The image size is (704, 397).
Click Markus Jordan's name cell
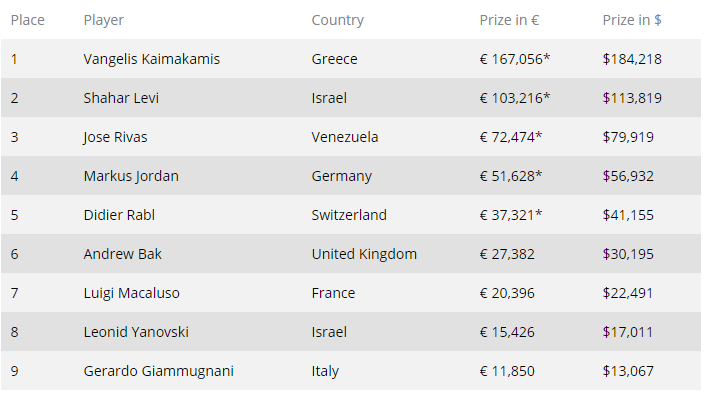click(x=131, y=176)
